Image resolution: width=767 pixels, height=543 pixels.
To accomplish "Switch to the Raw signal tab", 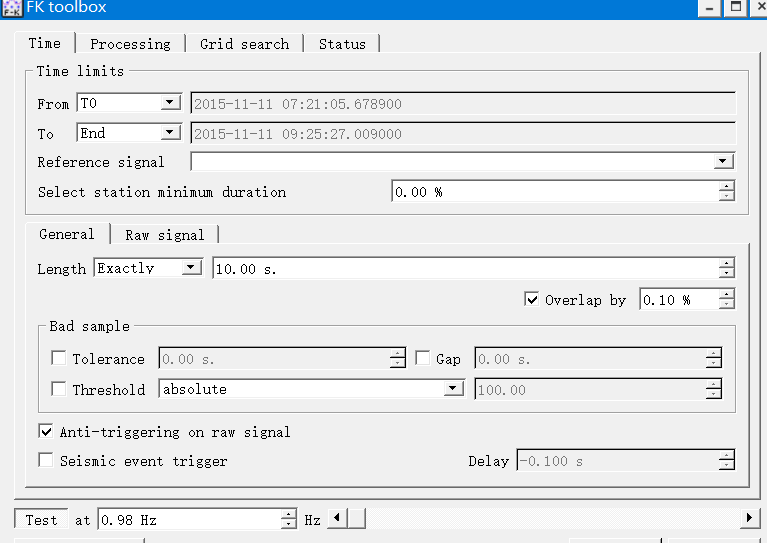I will pyautogui.click(x=164, y=235).
